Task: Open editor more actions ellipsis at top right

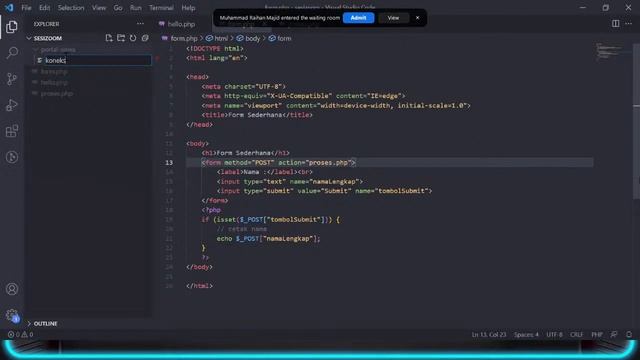Action: 629,24
